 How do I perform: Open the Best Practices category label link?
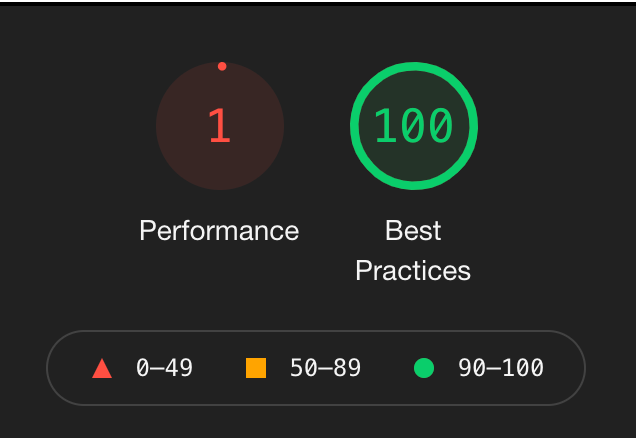point(413,250)
